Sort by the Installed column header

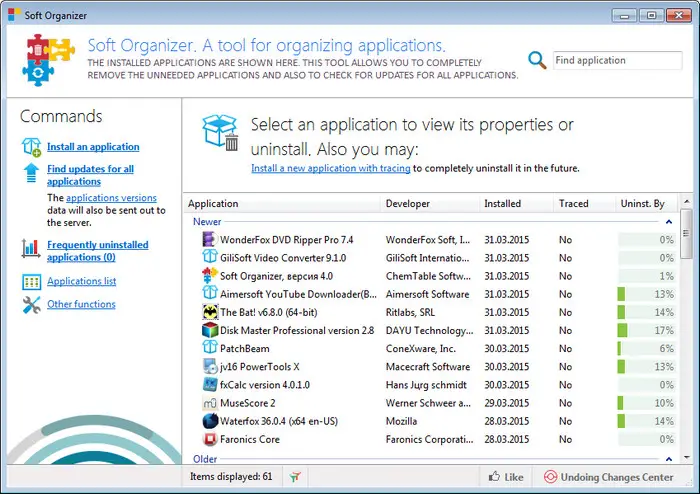517,203
